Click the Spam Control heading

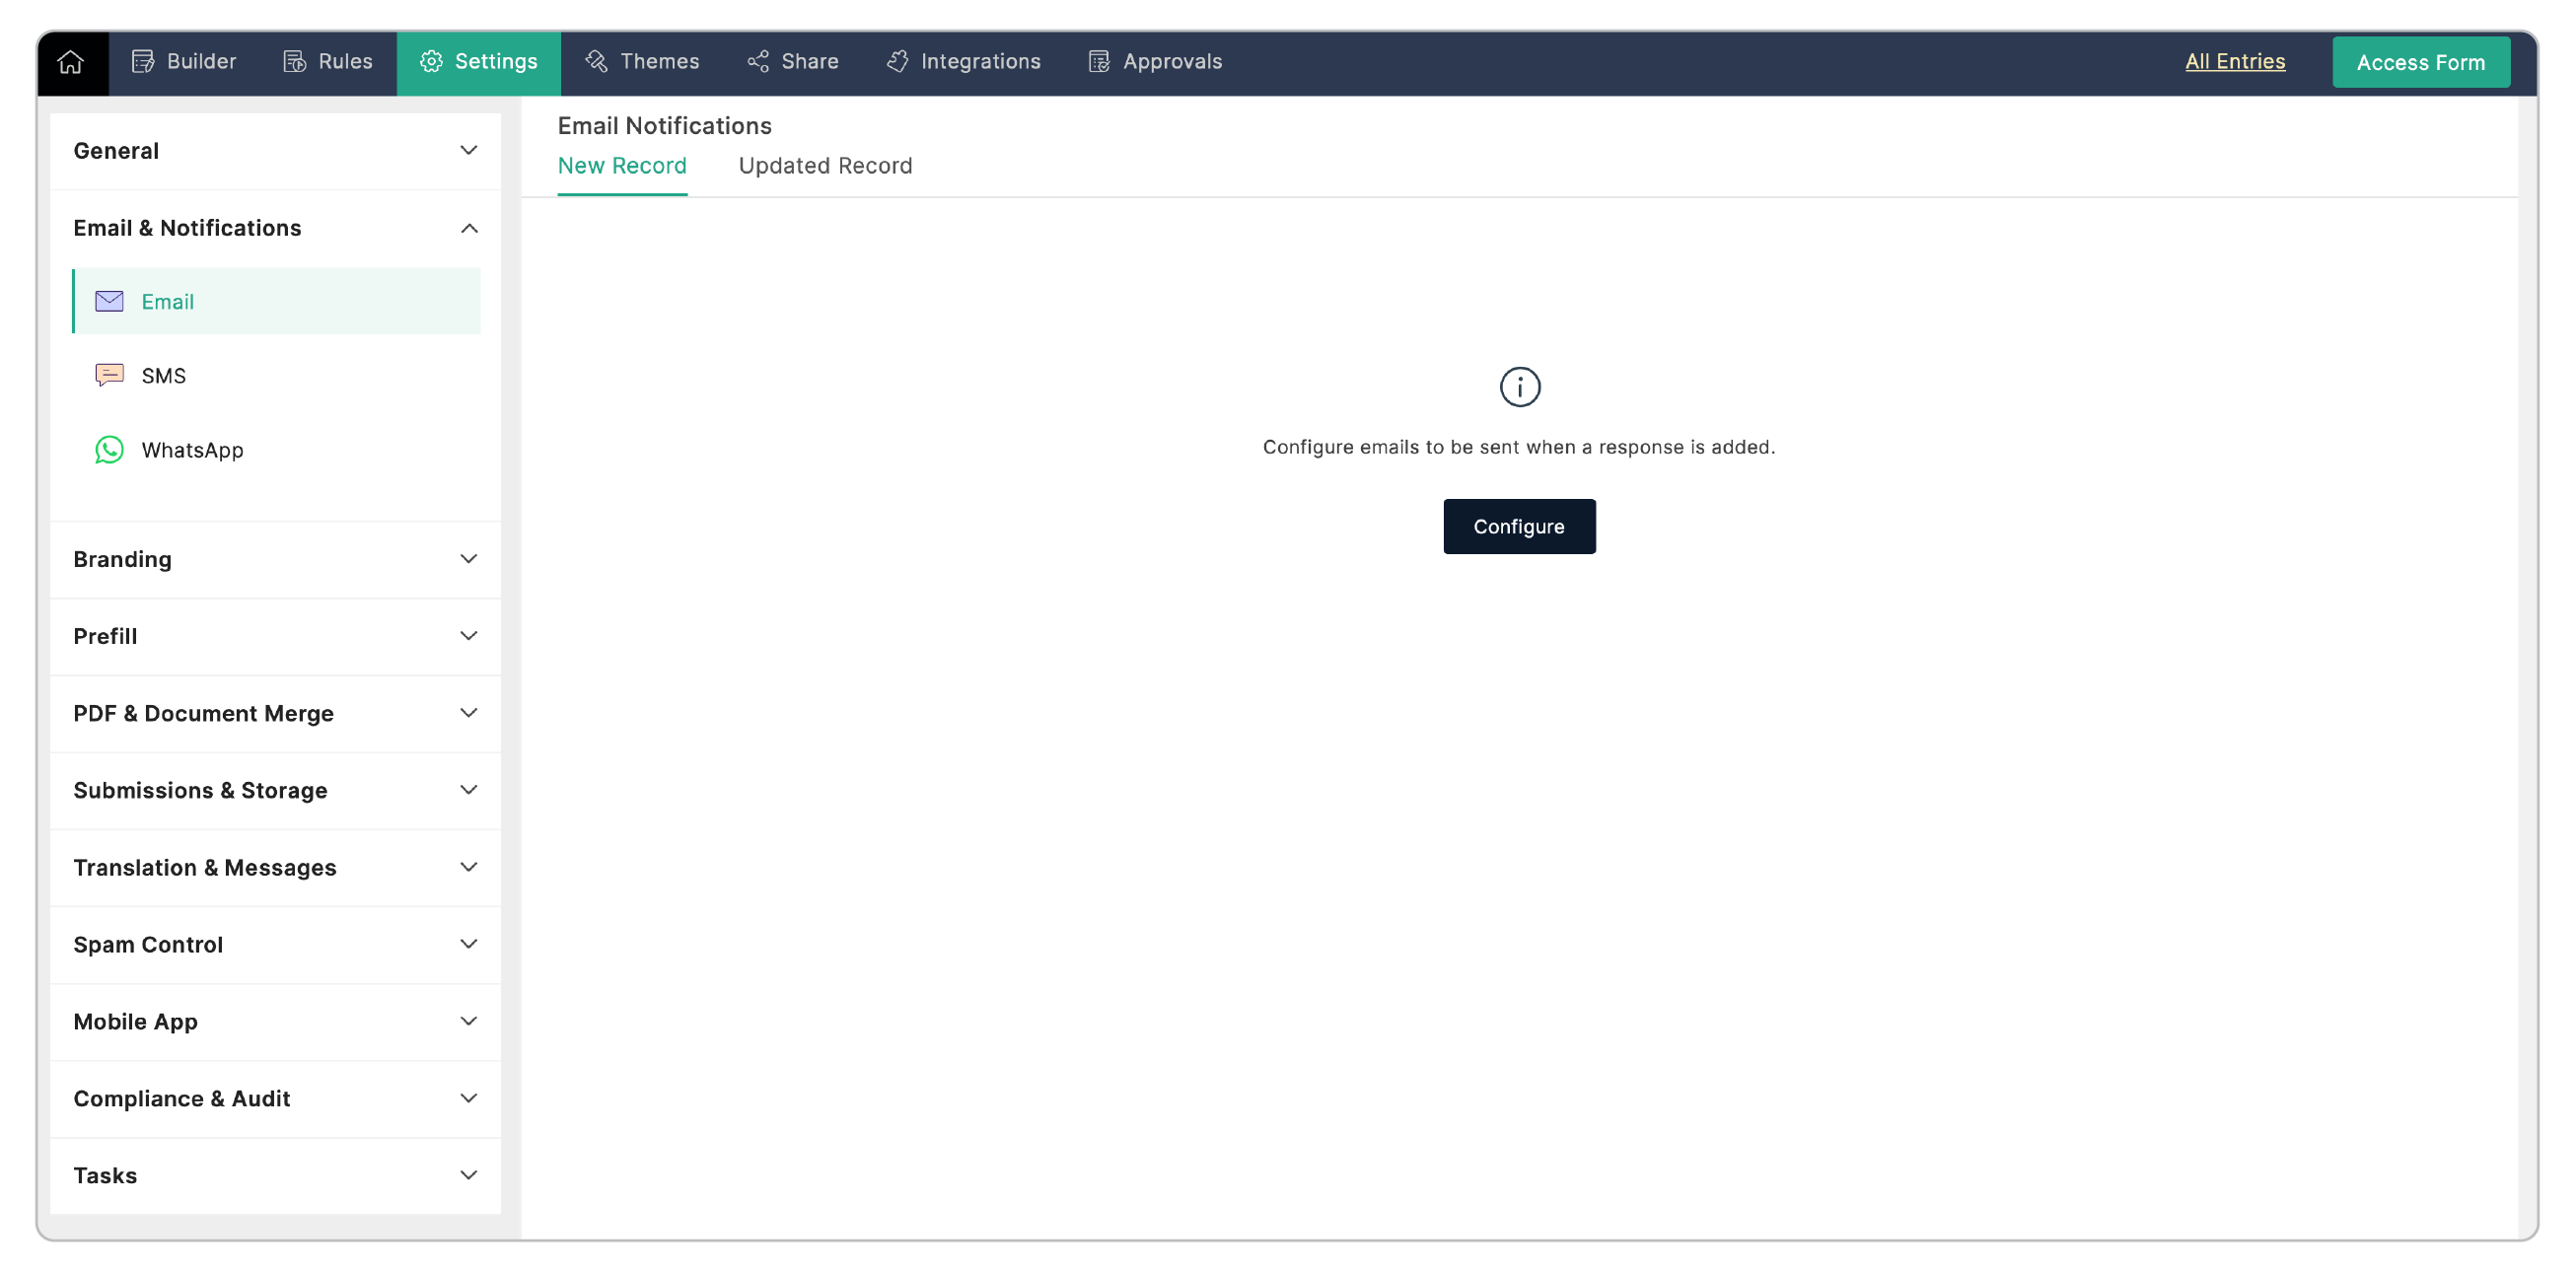[148, 944]
